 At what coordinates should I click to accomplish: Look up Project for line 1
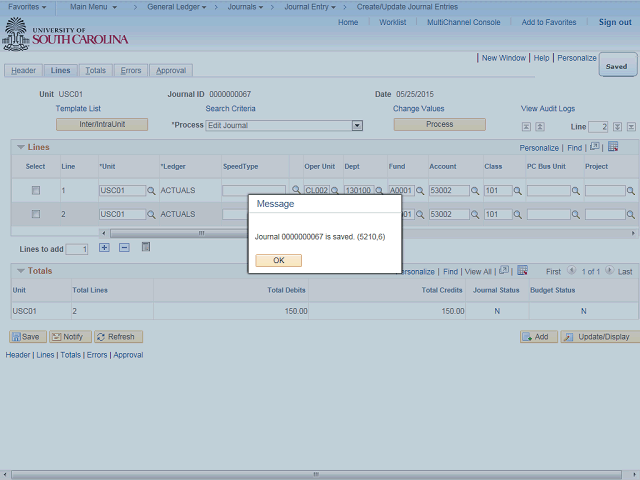click(631, 191)
